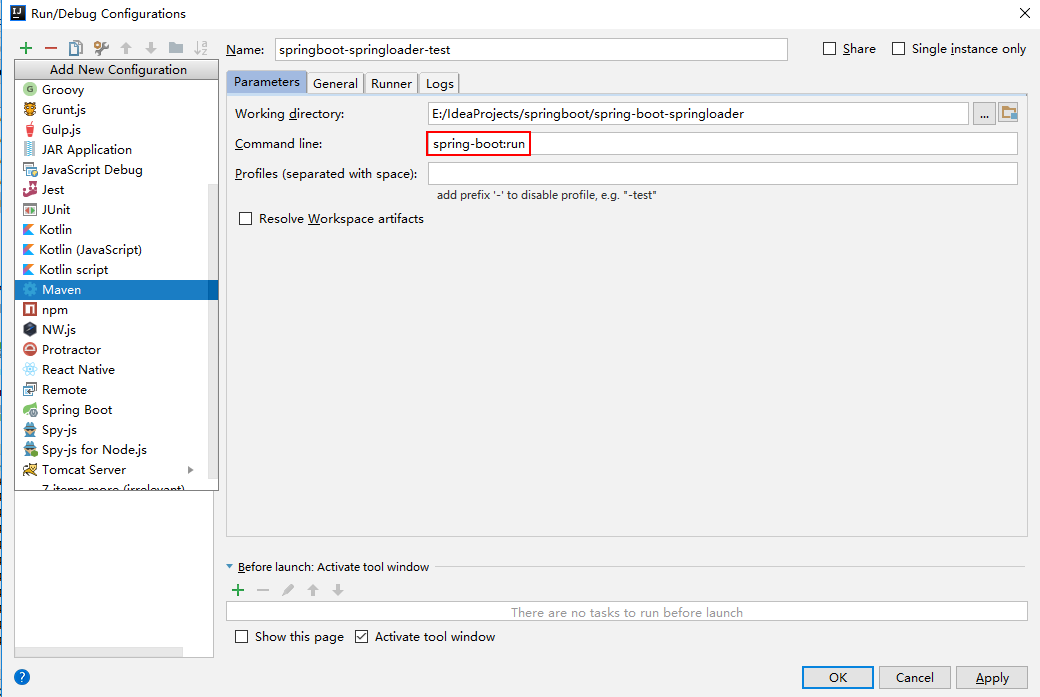This screenshot has width=1040, height=697.
Task: Click the Sort Configurations icon
Action: 201,48
